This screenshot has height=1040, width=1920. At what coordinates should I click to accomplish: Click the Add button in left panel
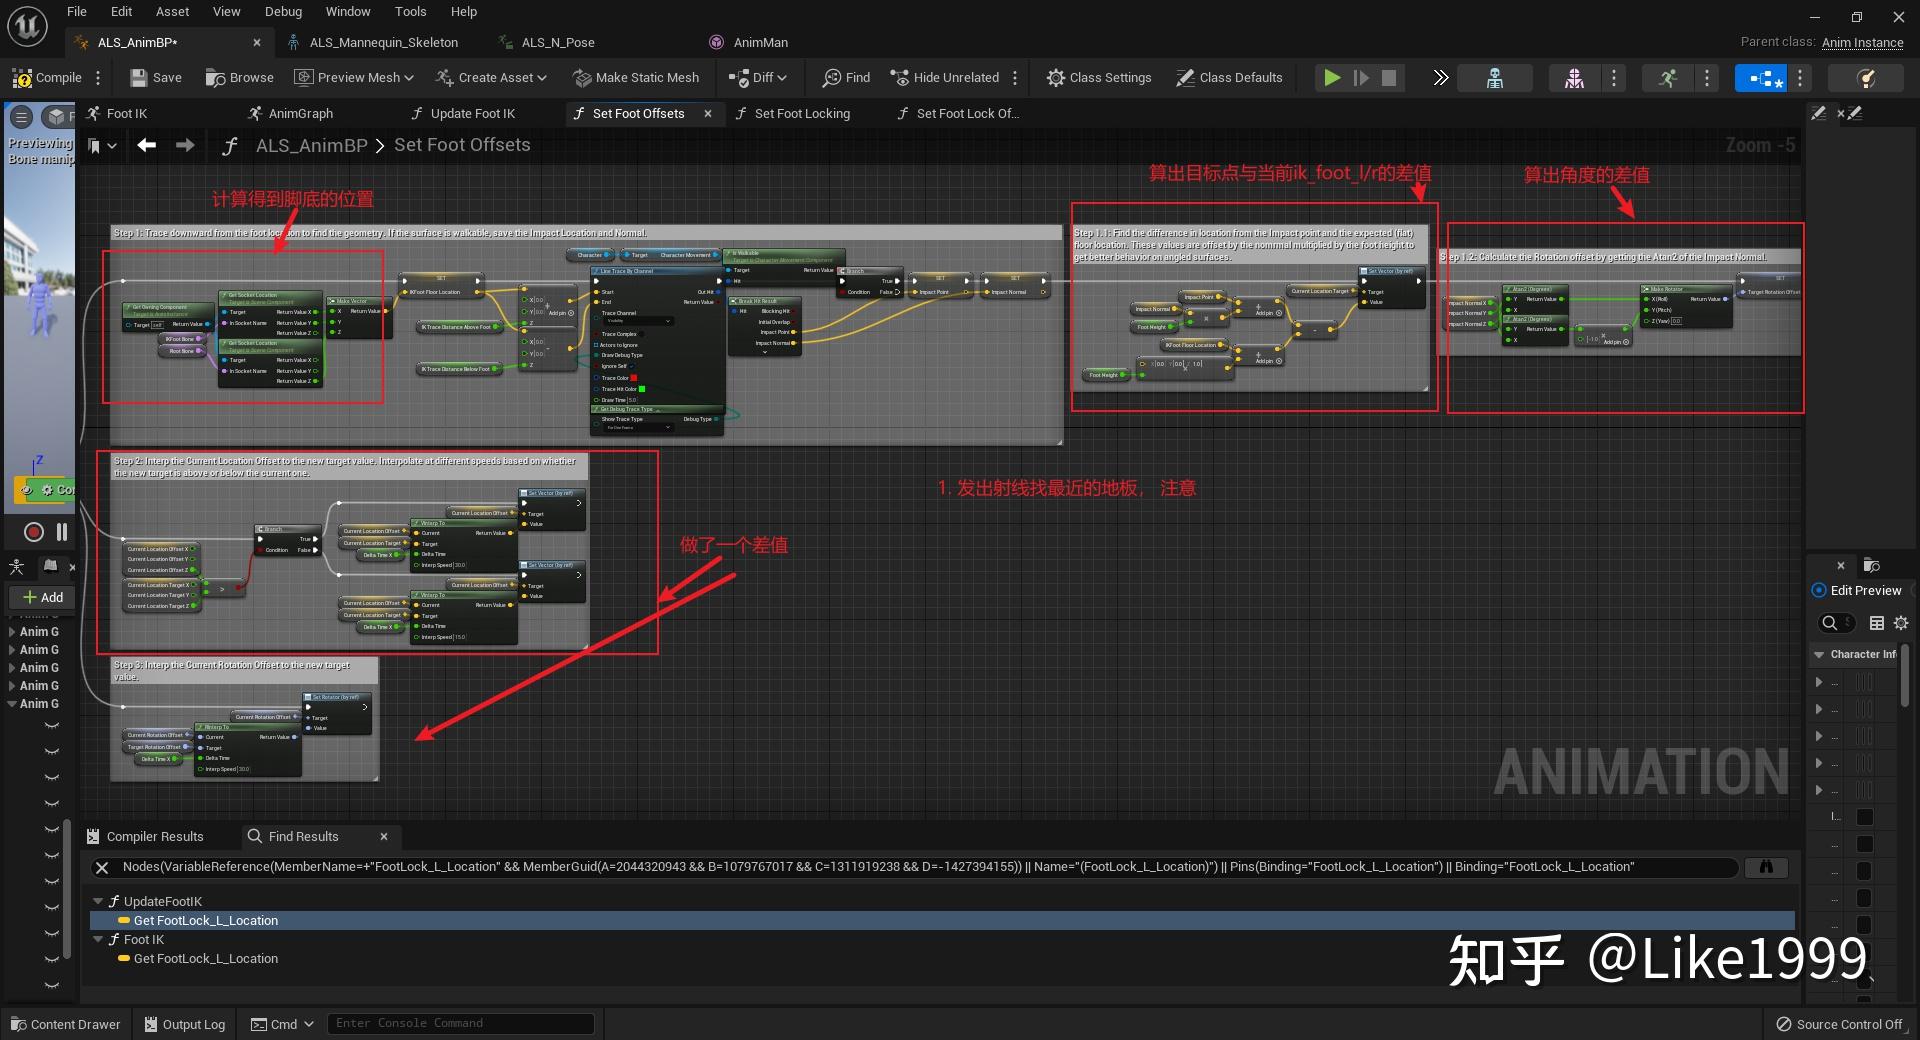click(43, 597)
